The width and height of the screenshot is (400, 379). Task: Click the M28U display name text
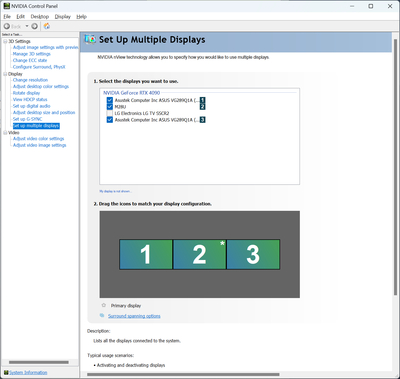120,107
